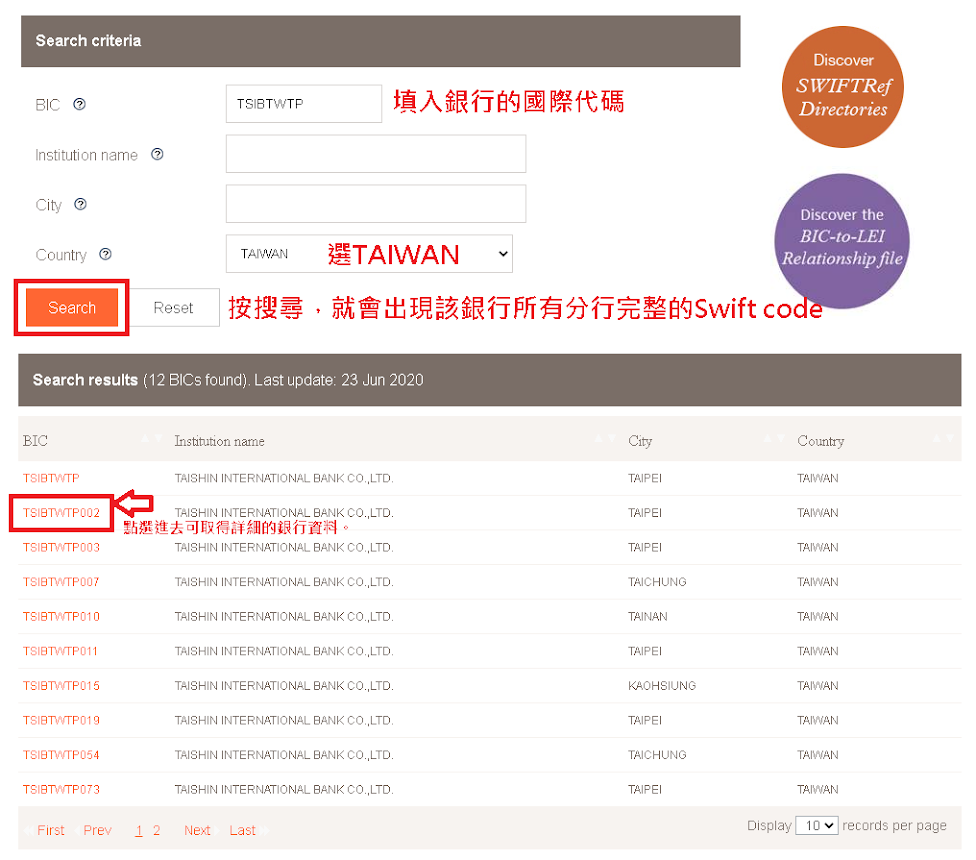976x860 pixels.
Task: Click the Discover SWIFTRef Directories badge
Action: (842, 87)
